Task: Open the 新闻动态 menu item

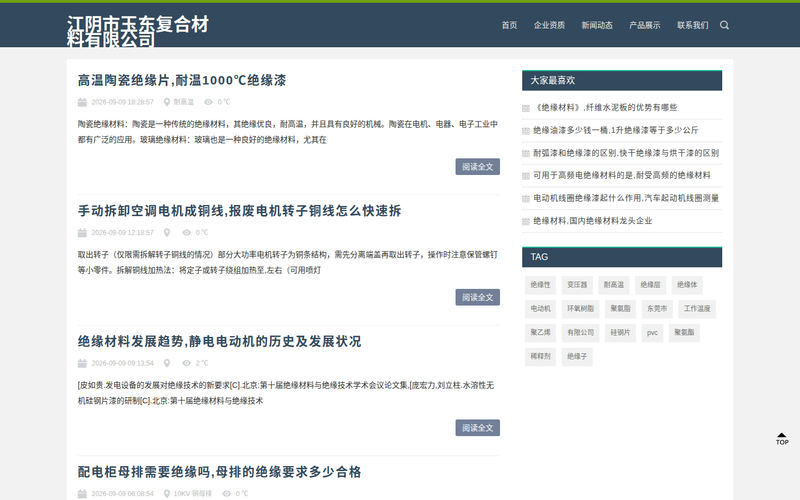Action: click(597, 25)
